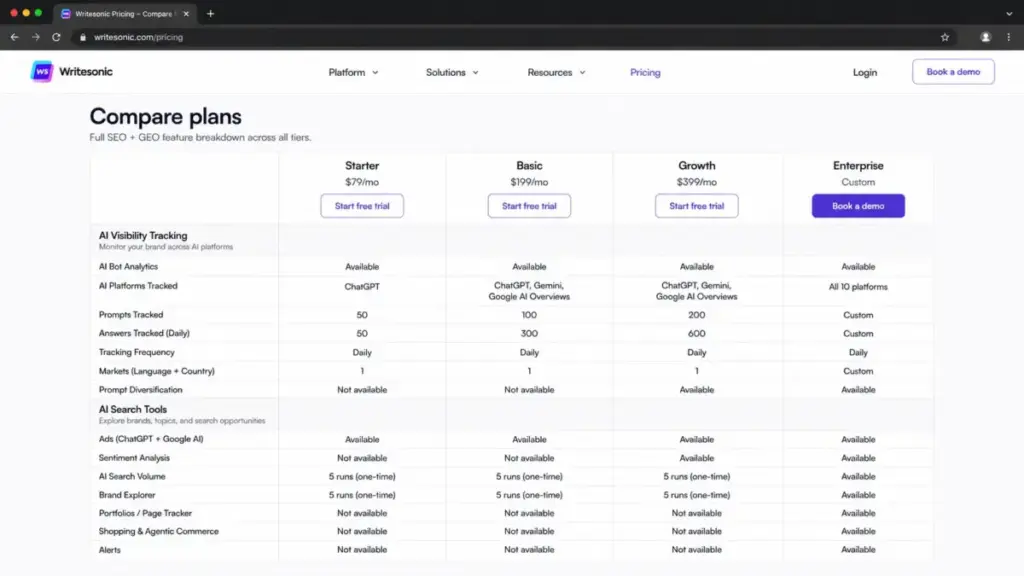Open the Pricing nav link

(x=645, y=72)
